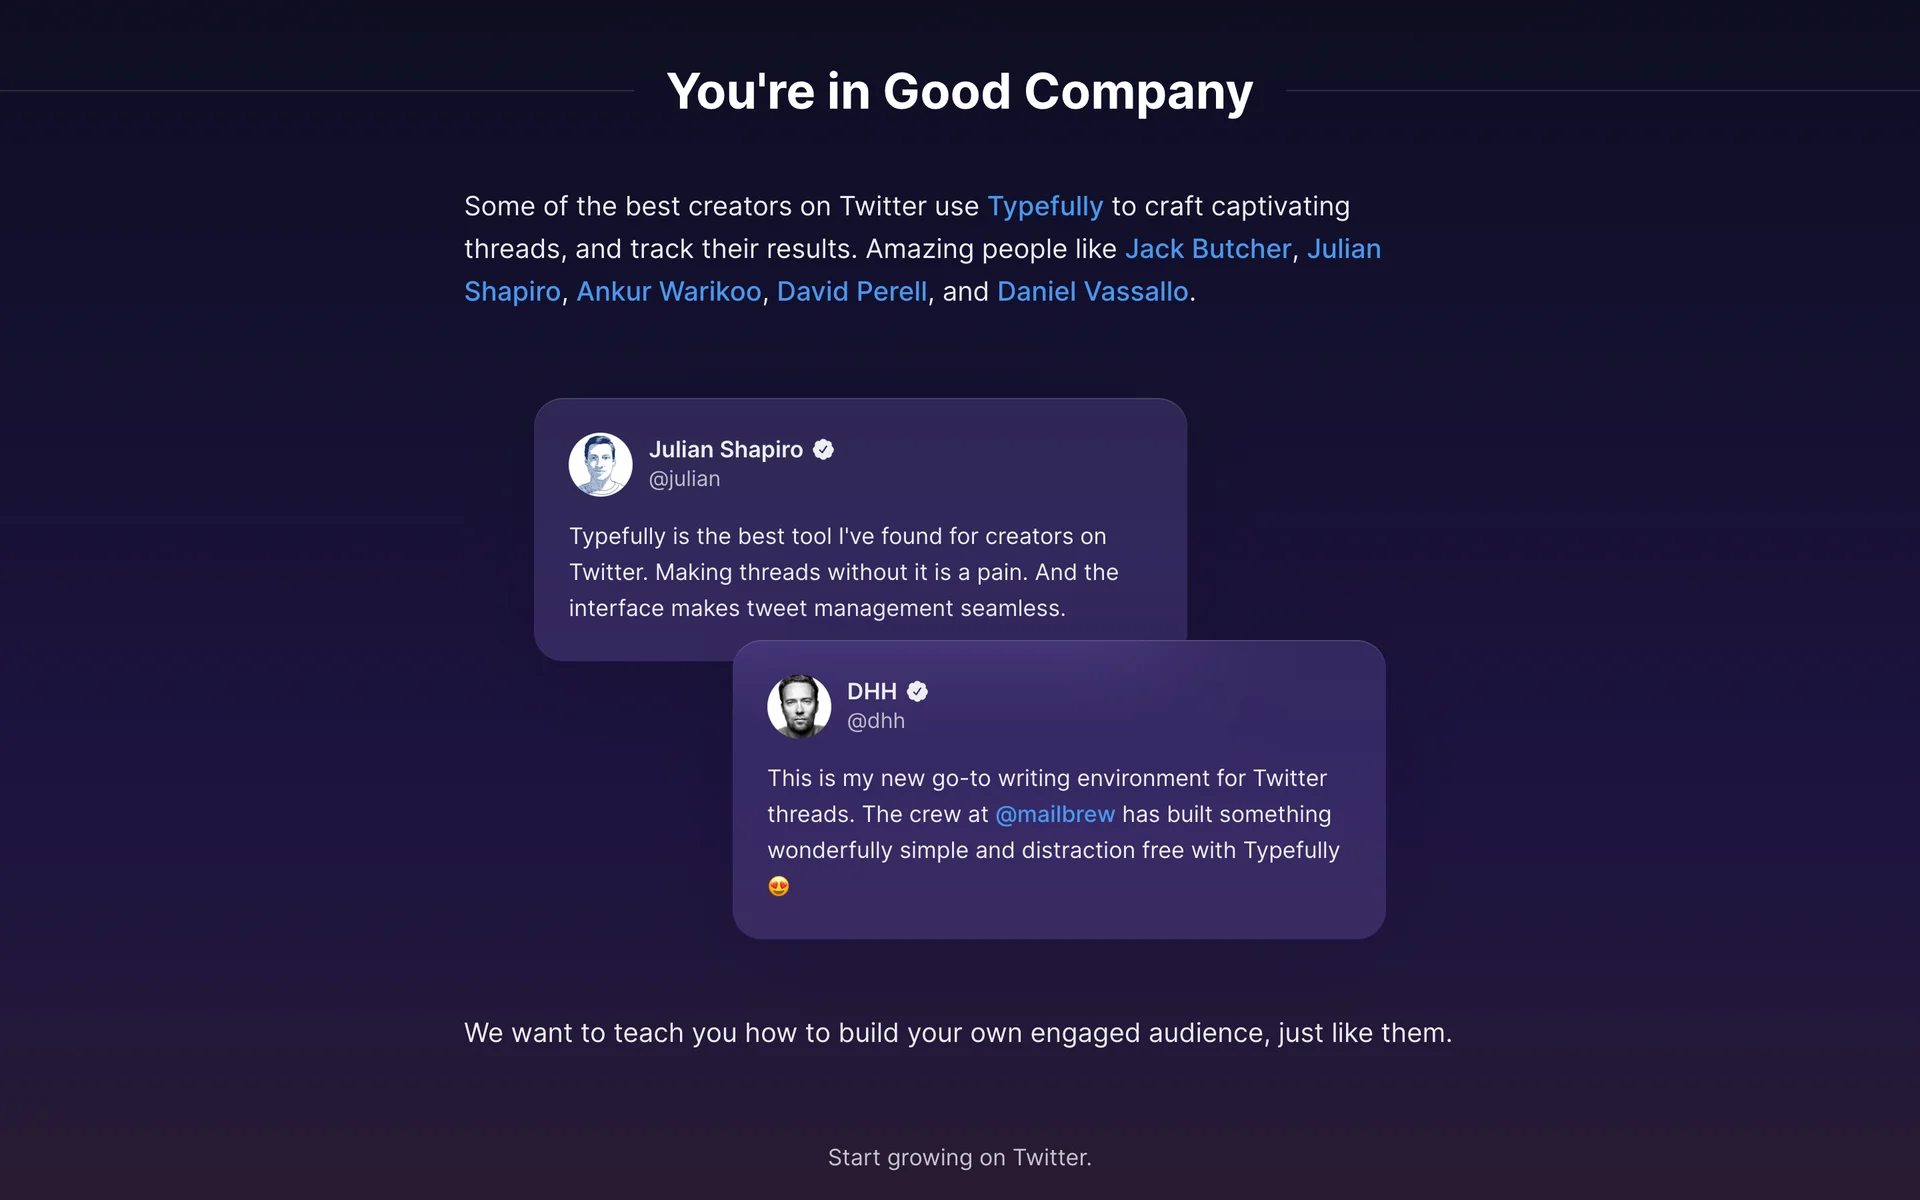Click the heart-eyes emoji in DHH's tweet
Viewport: 1920px width, 1200px height.
coord(778,886)
